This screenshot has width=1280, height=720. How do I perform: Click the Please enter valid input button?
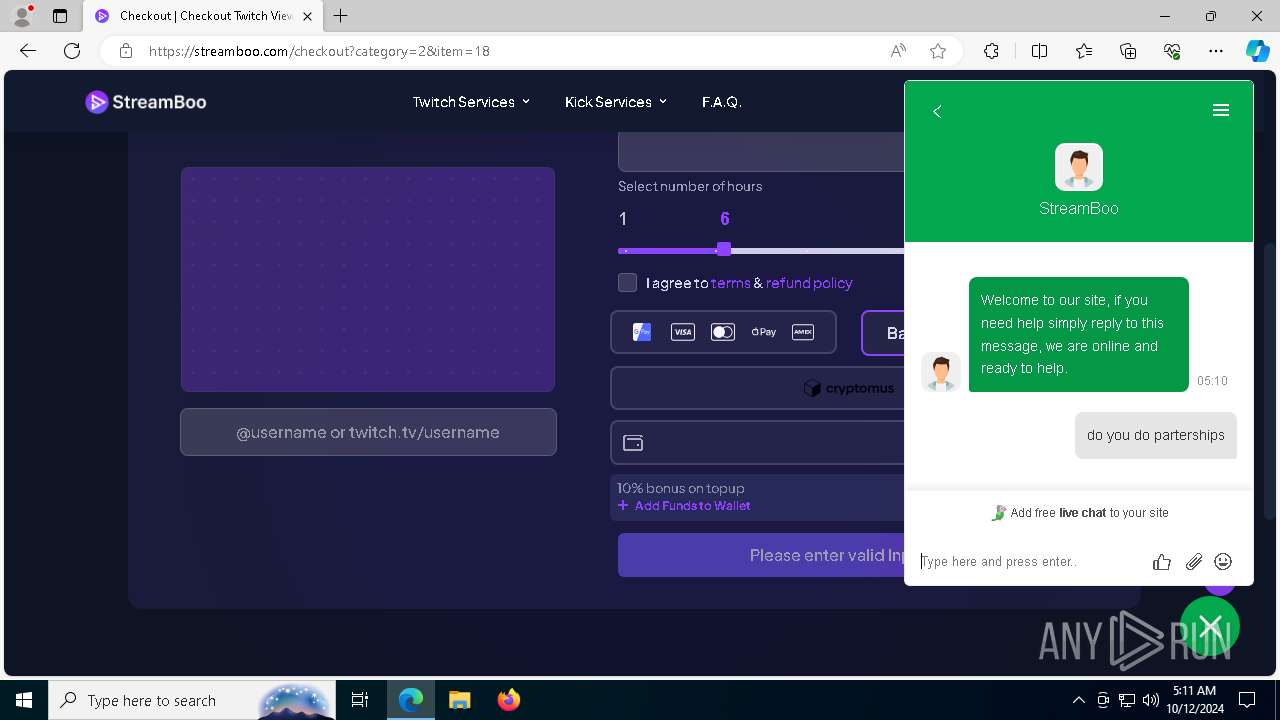761,555
